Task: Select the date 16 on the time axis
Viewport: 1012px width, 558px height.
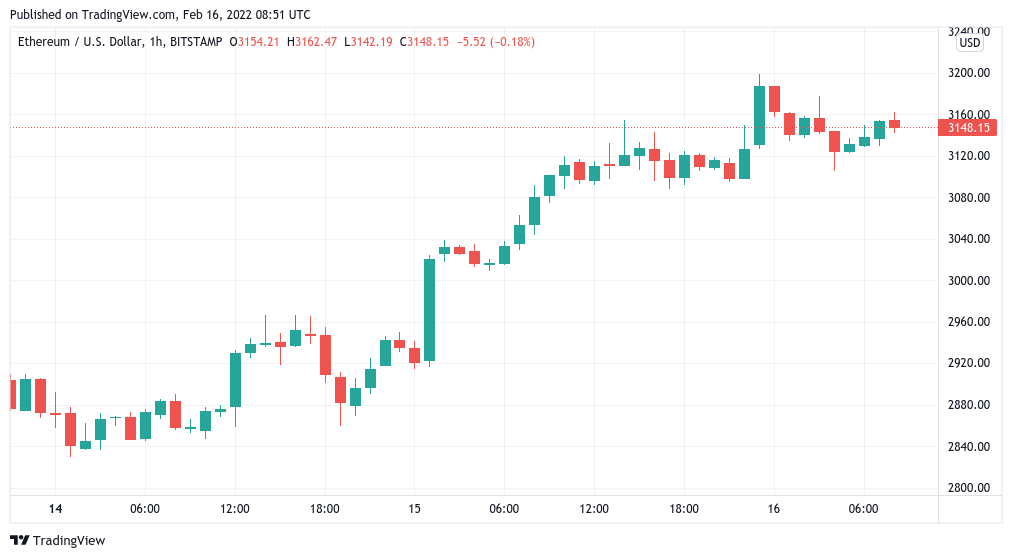Action: click(x=773, y=509)
